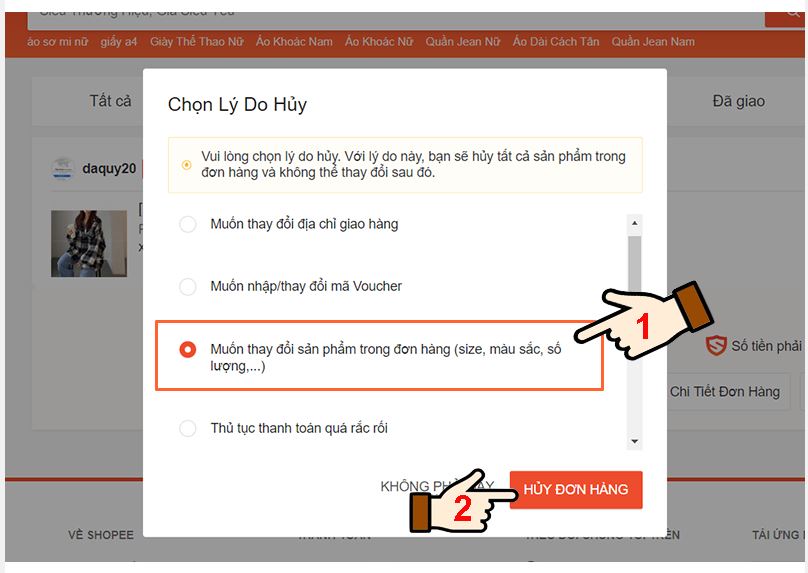Click the product thumbnail image in the order
Image resolution: width=808 pixels, height=573 pixels.
89,242
